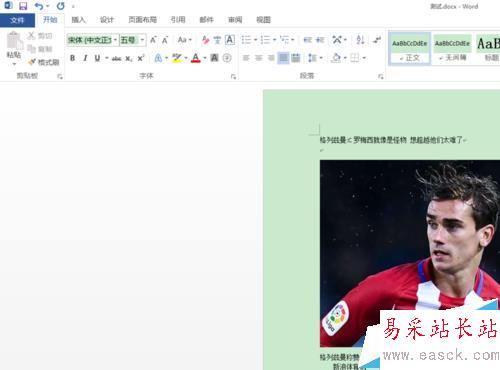Click the Asian Layout icon
This screenshot has width=500, height=370.
(x=337, y=40)
